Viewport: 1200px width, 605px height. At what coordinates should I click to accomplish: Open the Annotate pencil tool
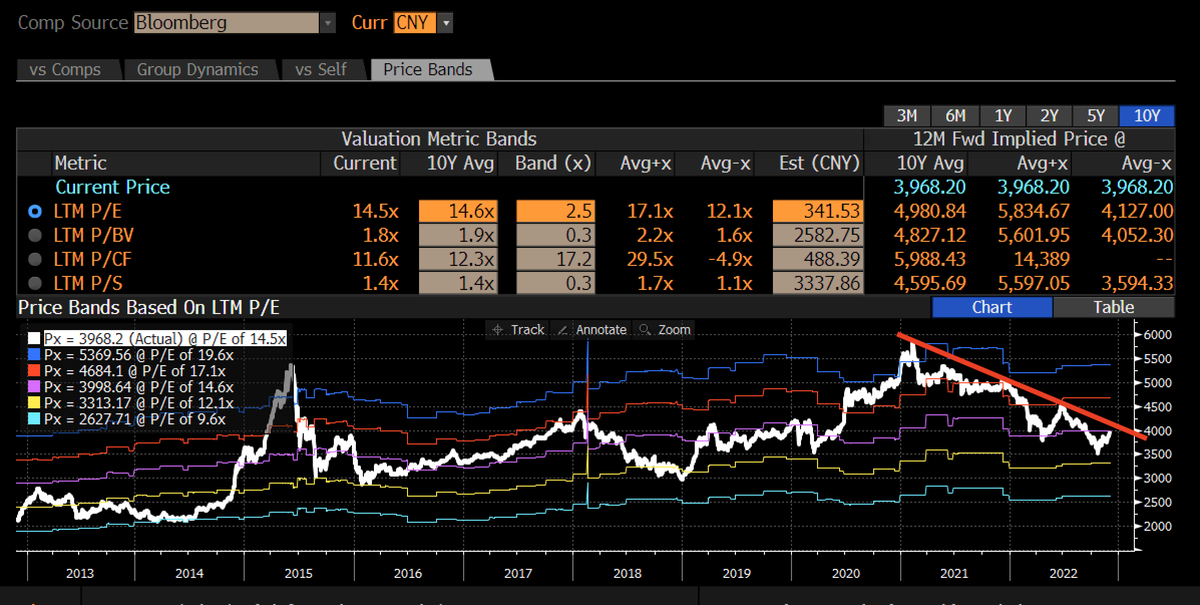pyautogui.click(x=591, y=330)
